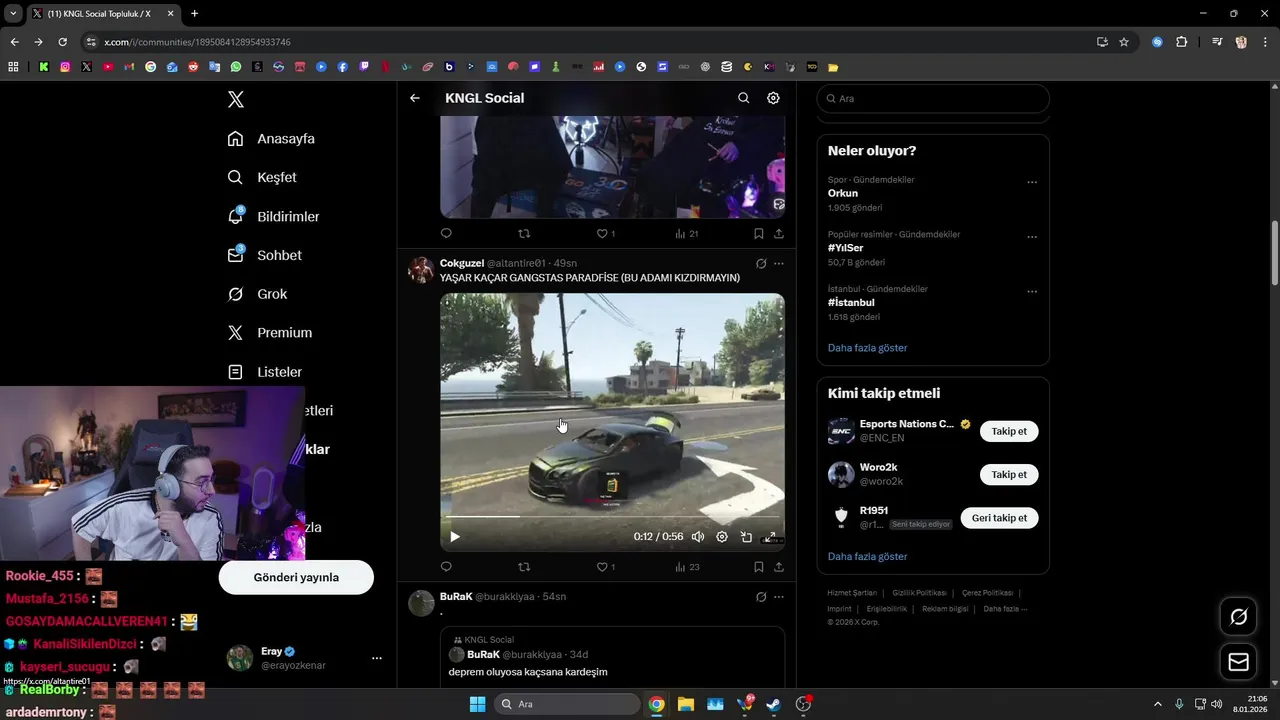View stats of Cokguzel's post (23)

(x=687, y=567)
